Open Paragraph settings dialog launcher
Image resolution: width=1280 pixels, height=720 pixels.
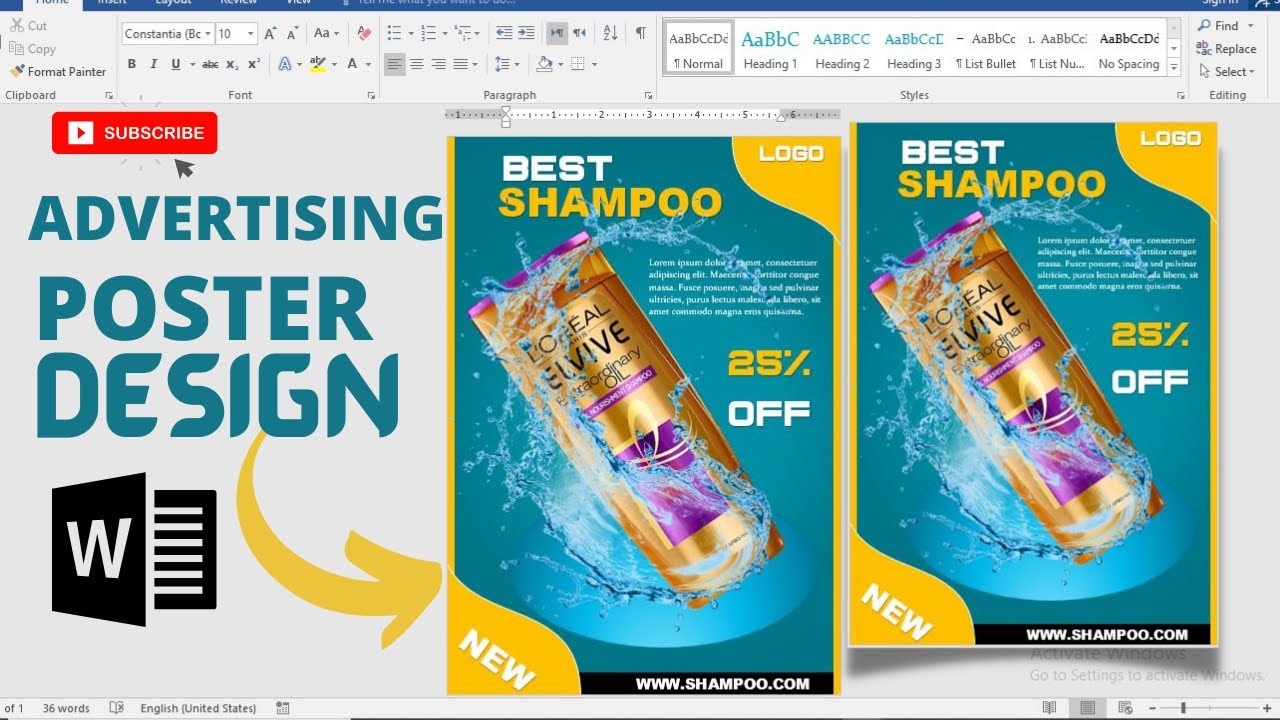tap(651, 96)
